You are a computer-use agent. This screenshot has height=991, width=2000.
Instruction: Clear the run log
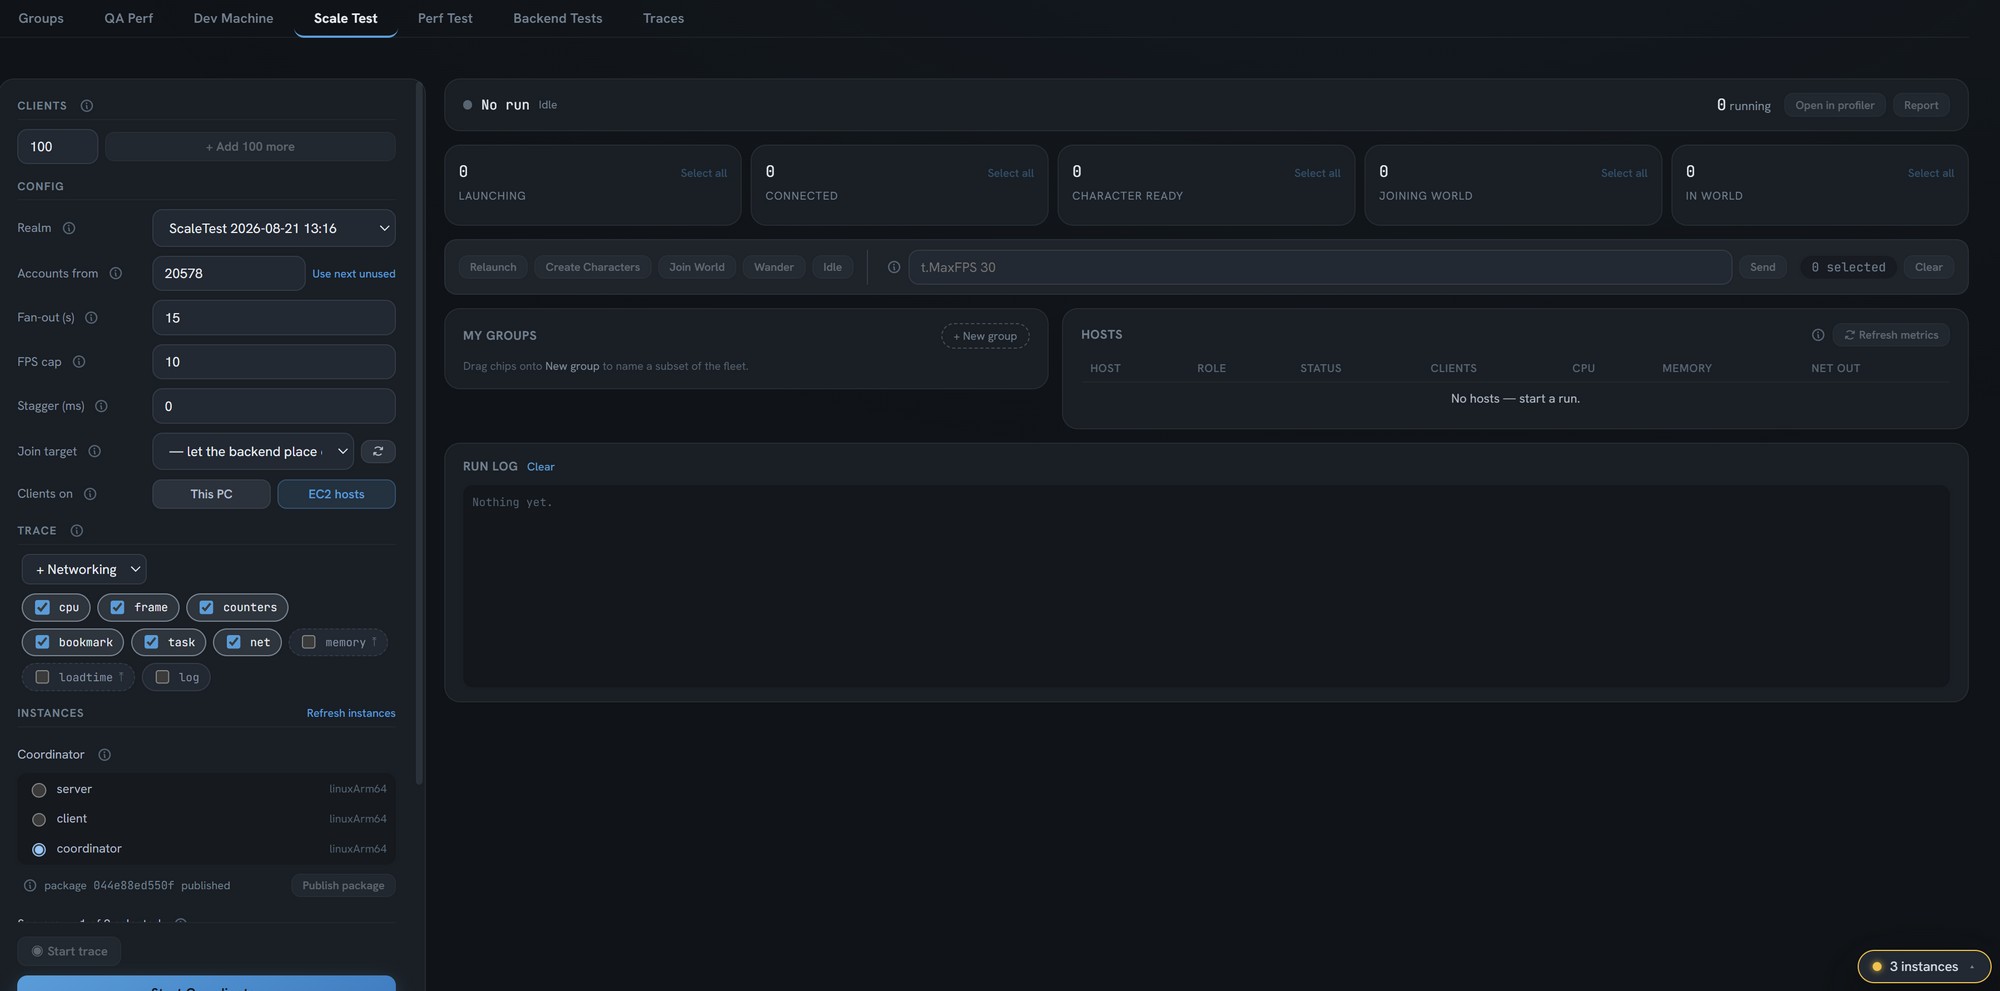541,467
